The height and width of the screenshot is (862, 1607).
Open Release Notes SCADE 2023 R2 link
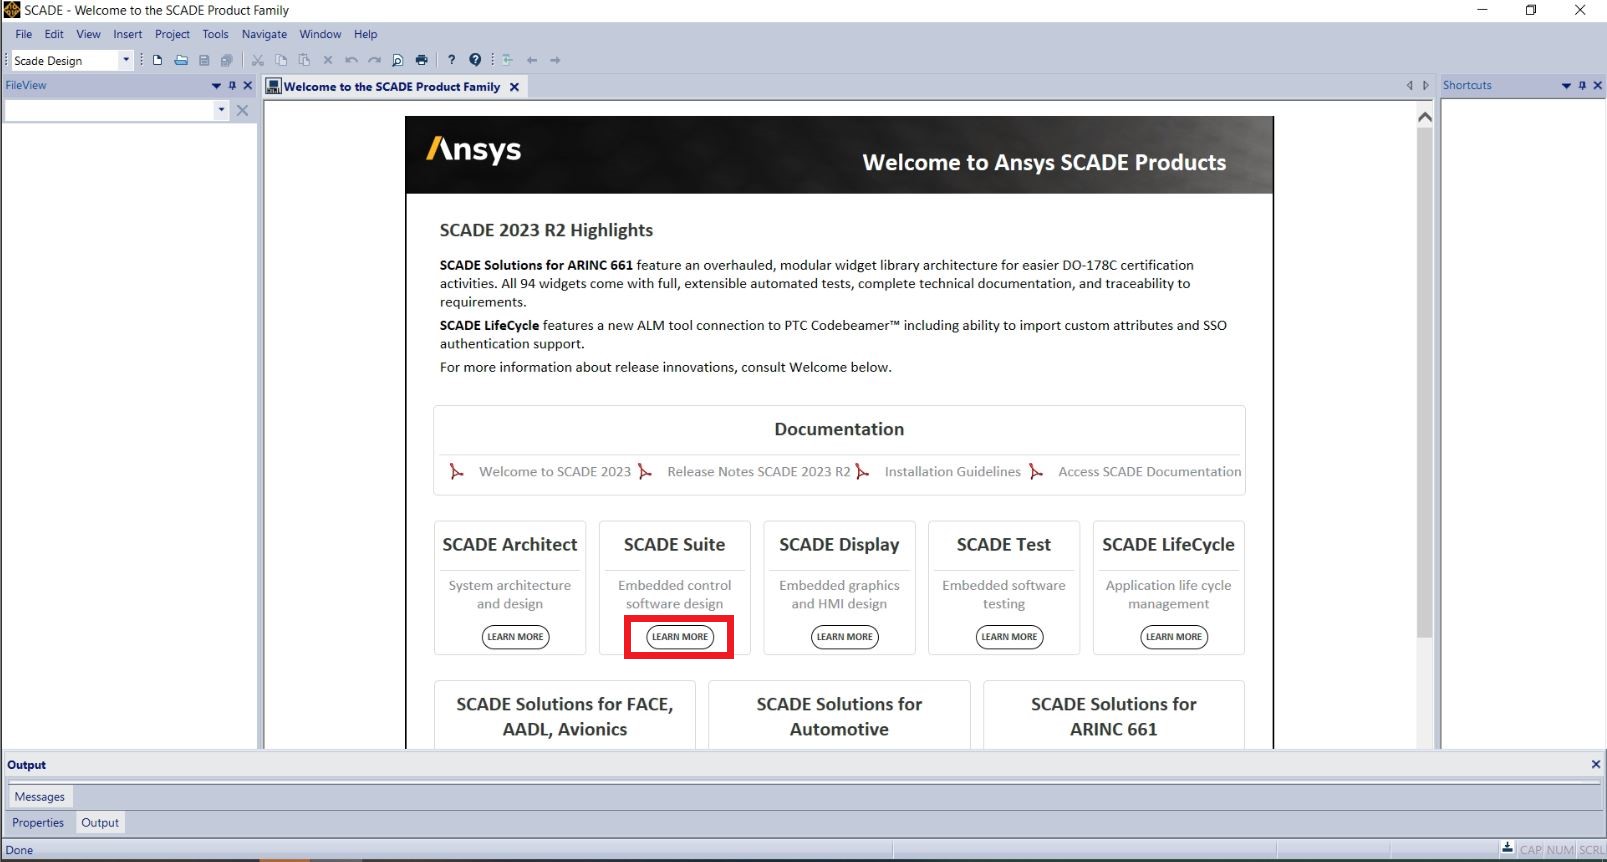[759, 472]
